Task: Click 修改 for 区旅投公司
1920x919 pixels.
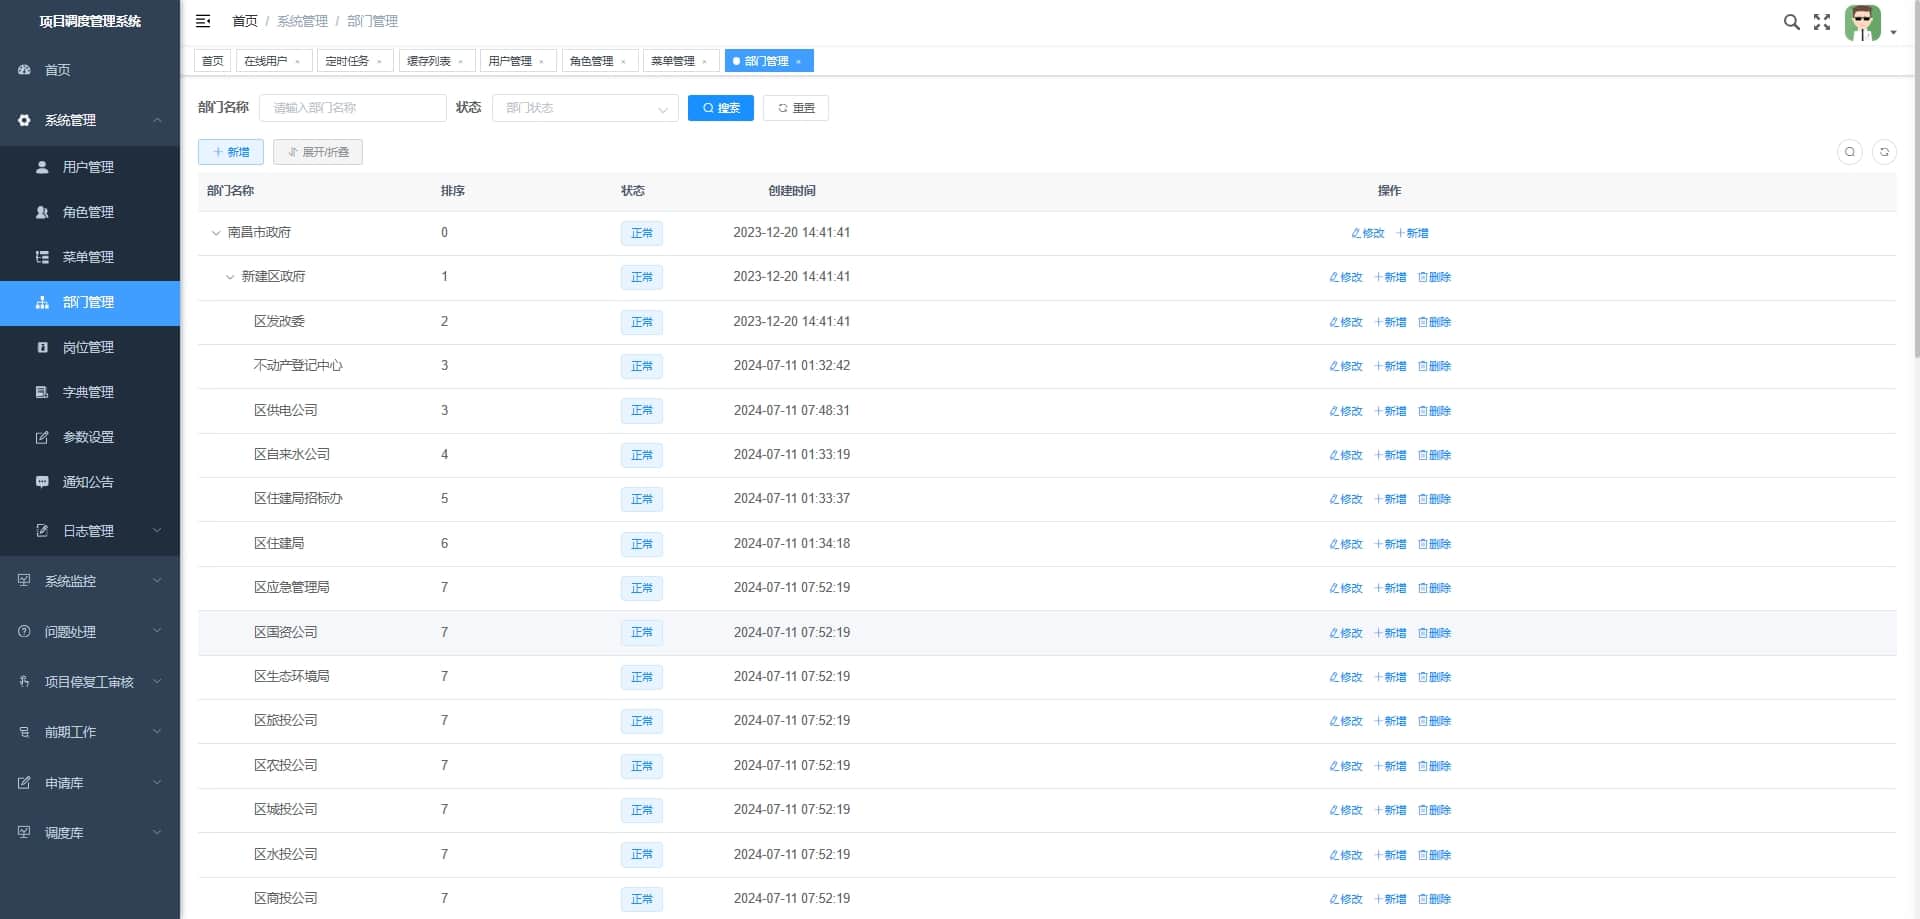Action: [x=1346, y=721]
